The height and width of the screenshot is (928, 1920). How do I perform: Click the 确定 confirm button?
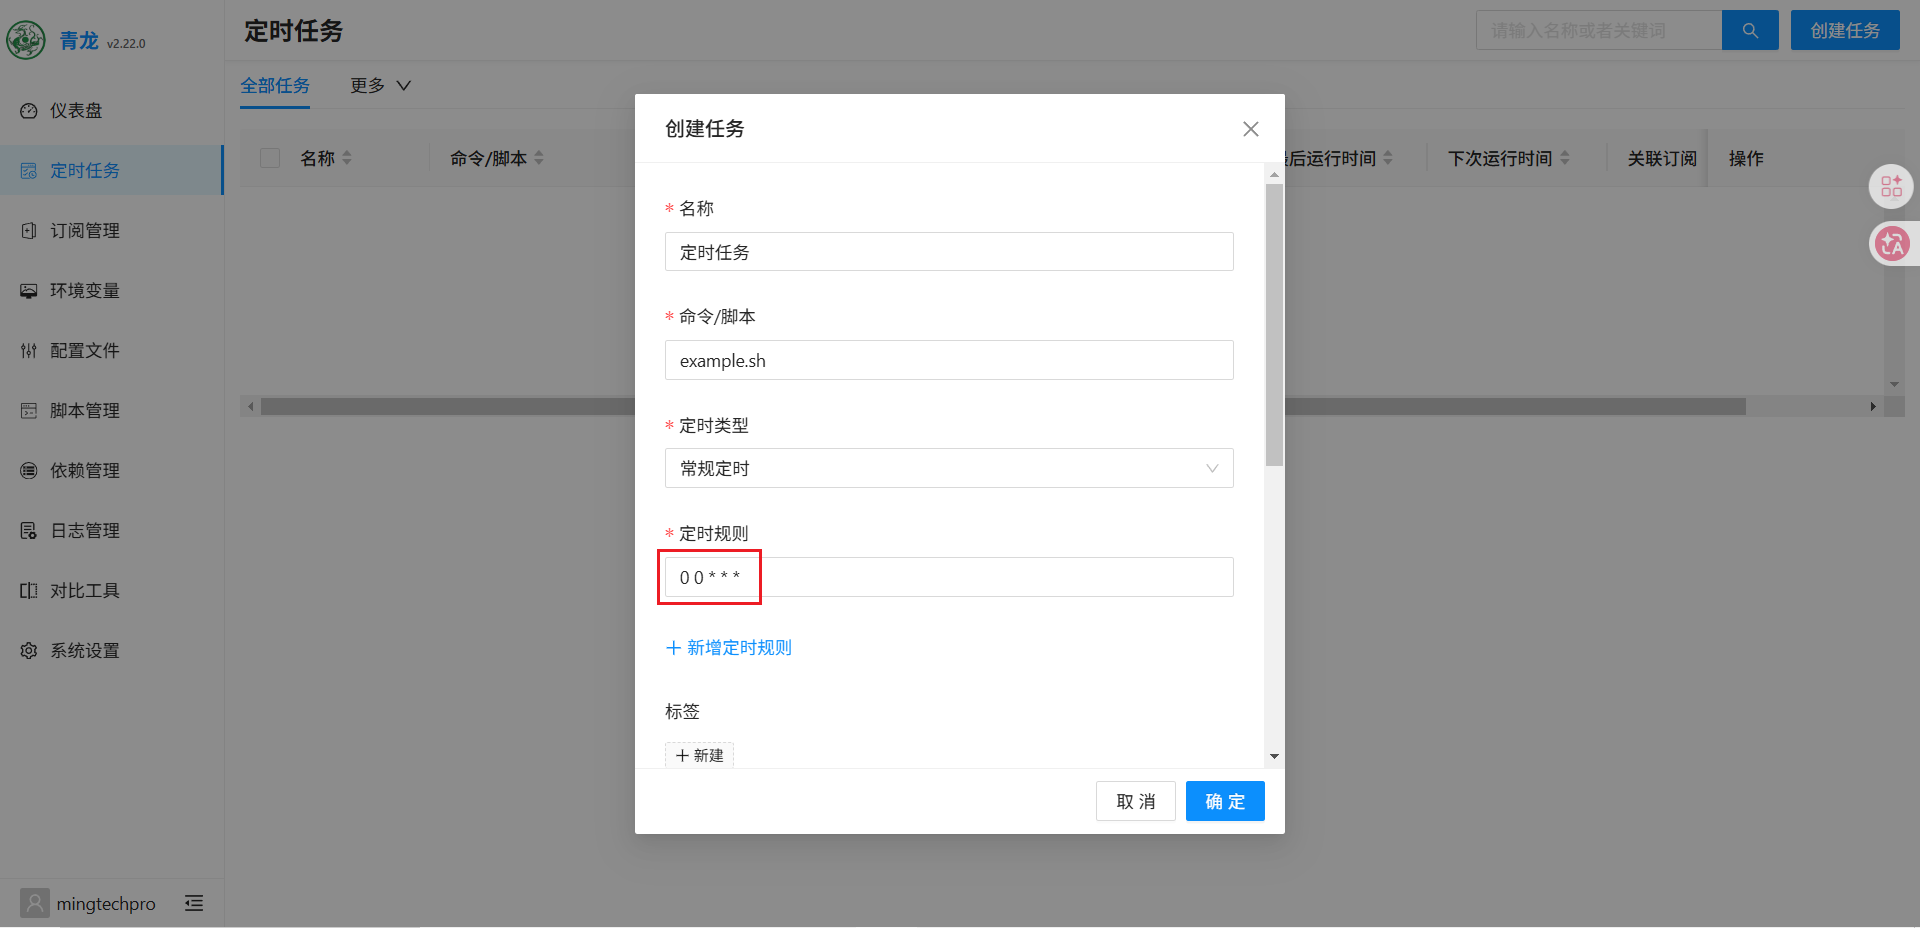(1225, 801)
